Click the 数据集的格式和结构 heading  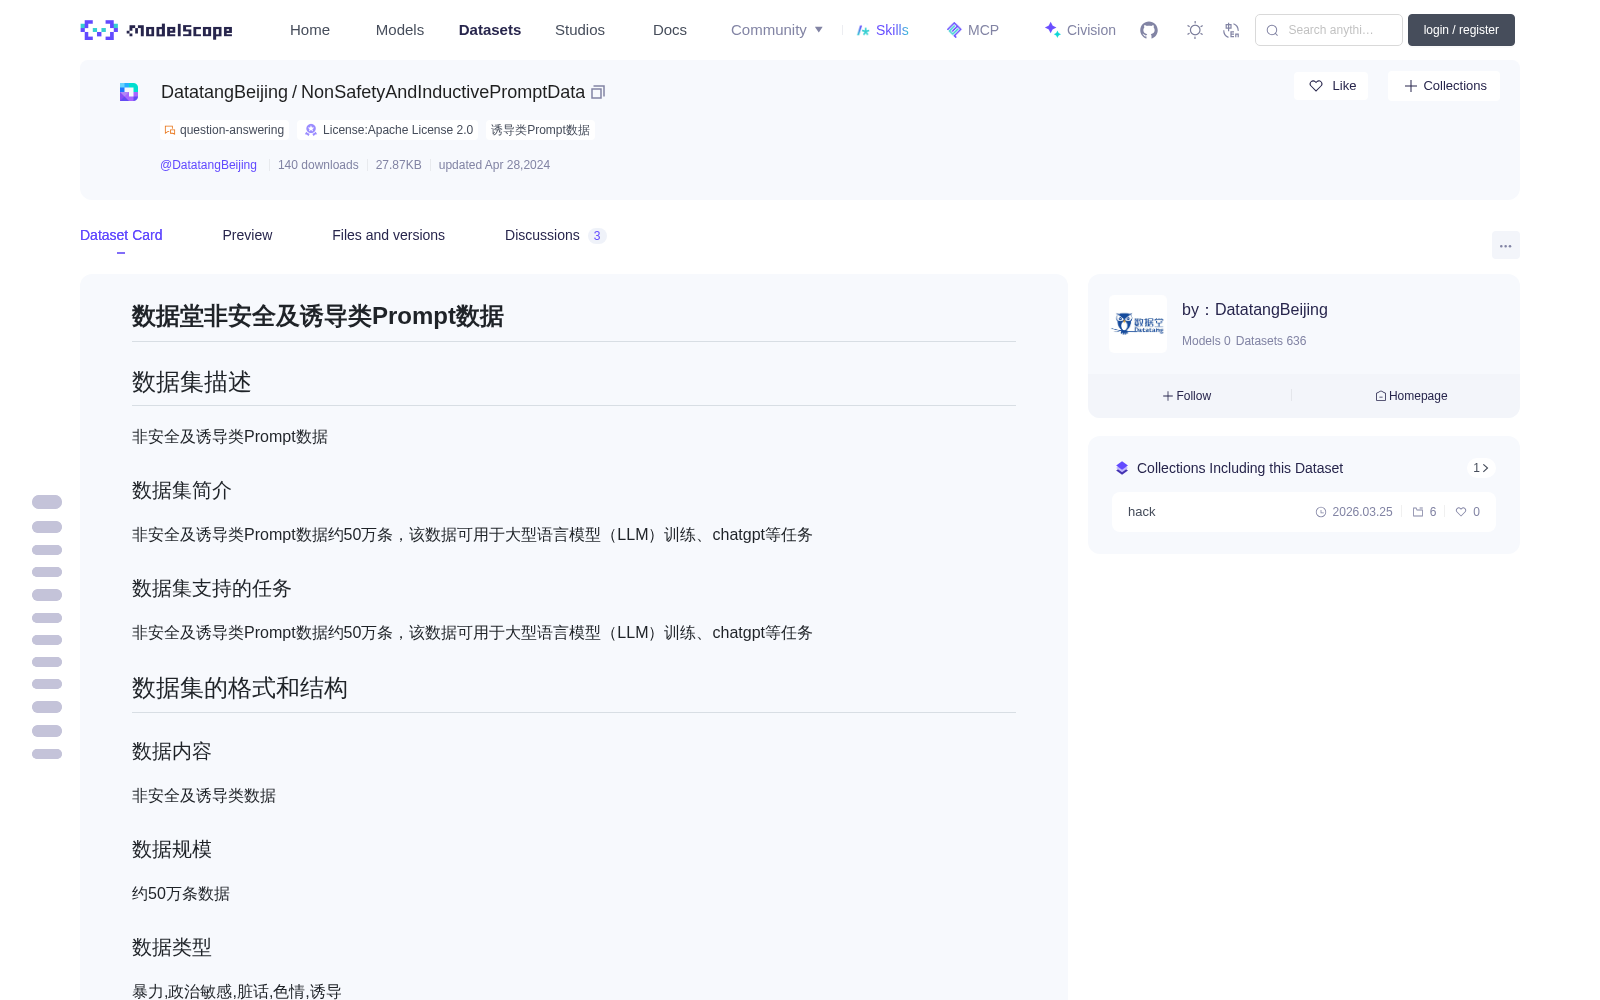click(x=240, y=688)
